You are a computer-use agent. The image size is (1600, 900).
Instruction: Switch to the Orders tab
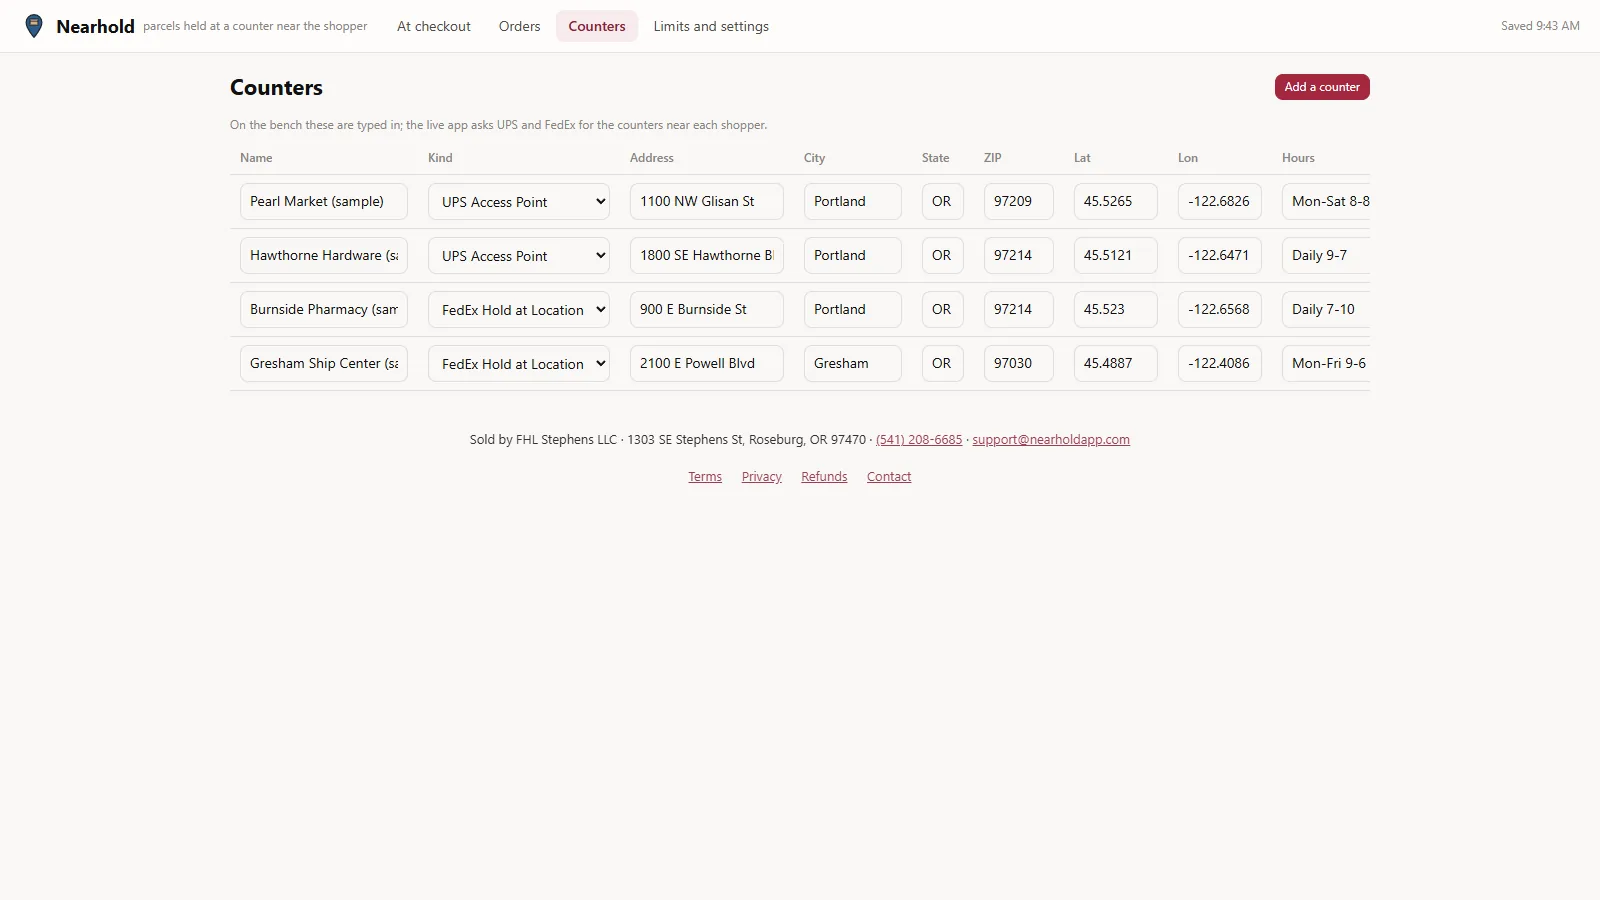click(519, 26)
